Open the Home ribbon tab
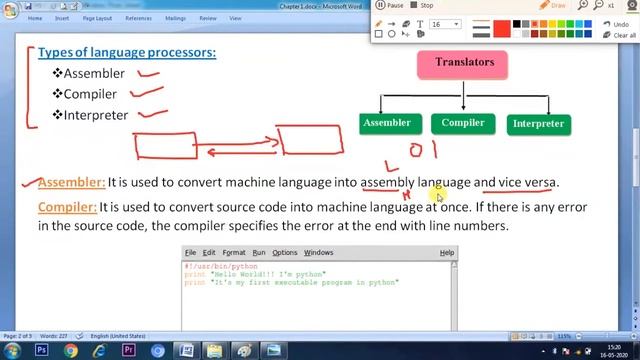 point(35,18)
